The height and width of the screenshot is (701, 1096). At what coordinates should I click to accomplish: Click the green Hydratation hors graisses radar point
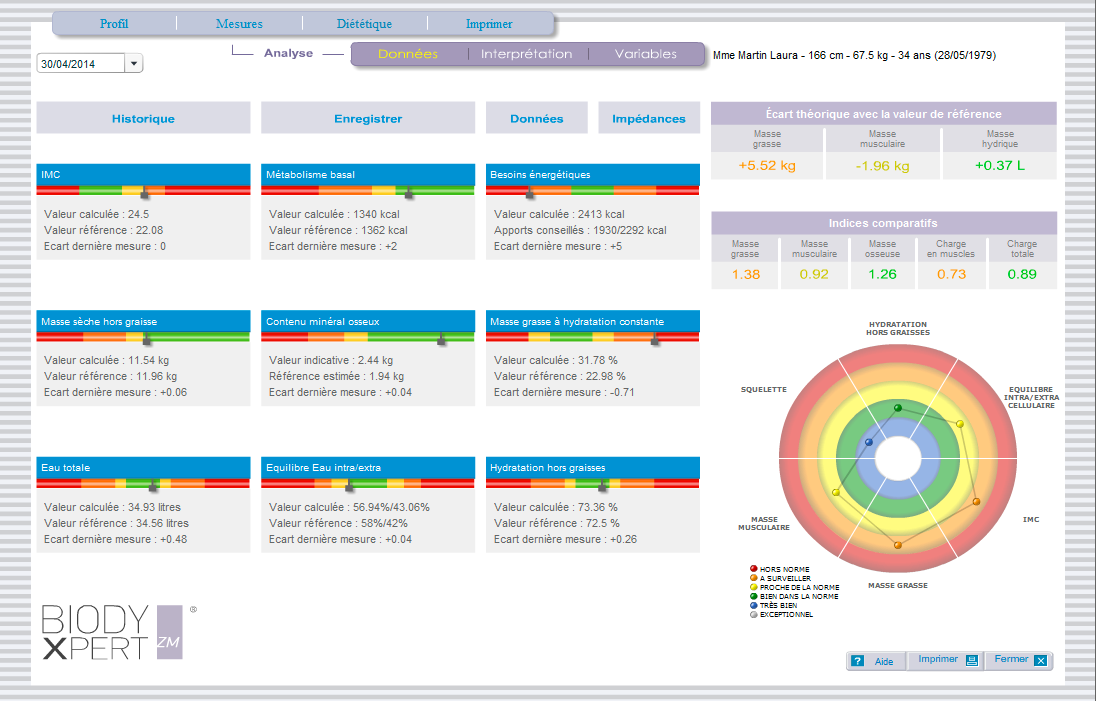click(897, 408)
